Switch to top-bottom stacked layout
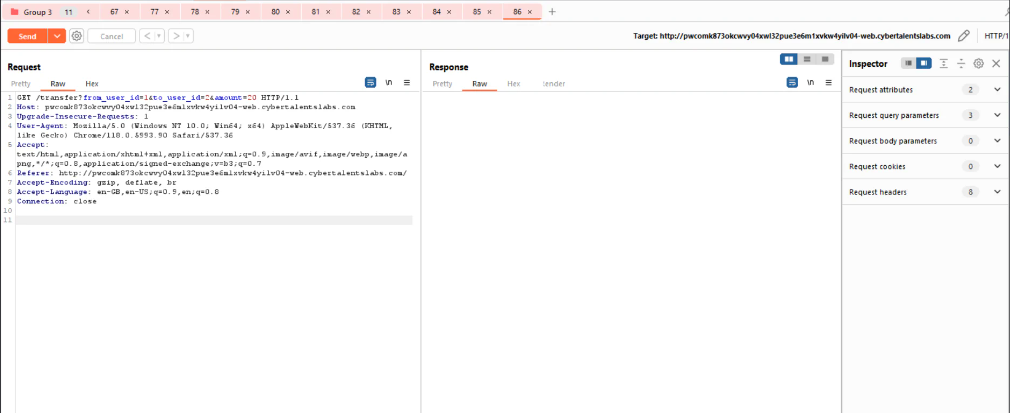Image resolution: width=1010 pixels, height=413 pixels. click(807, 60)
